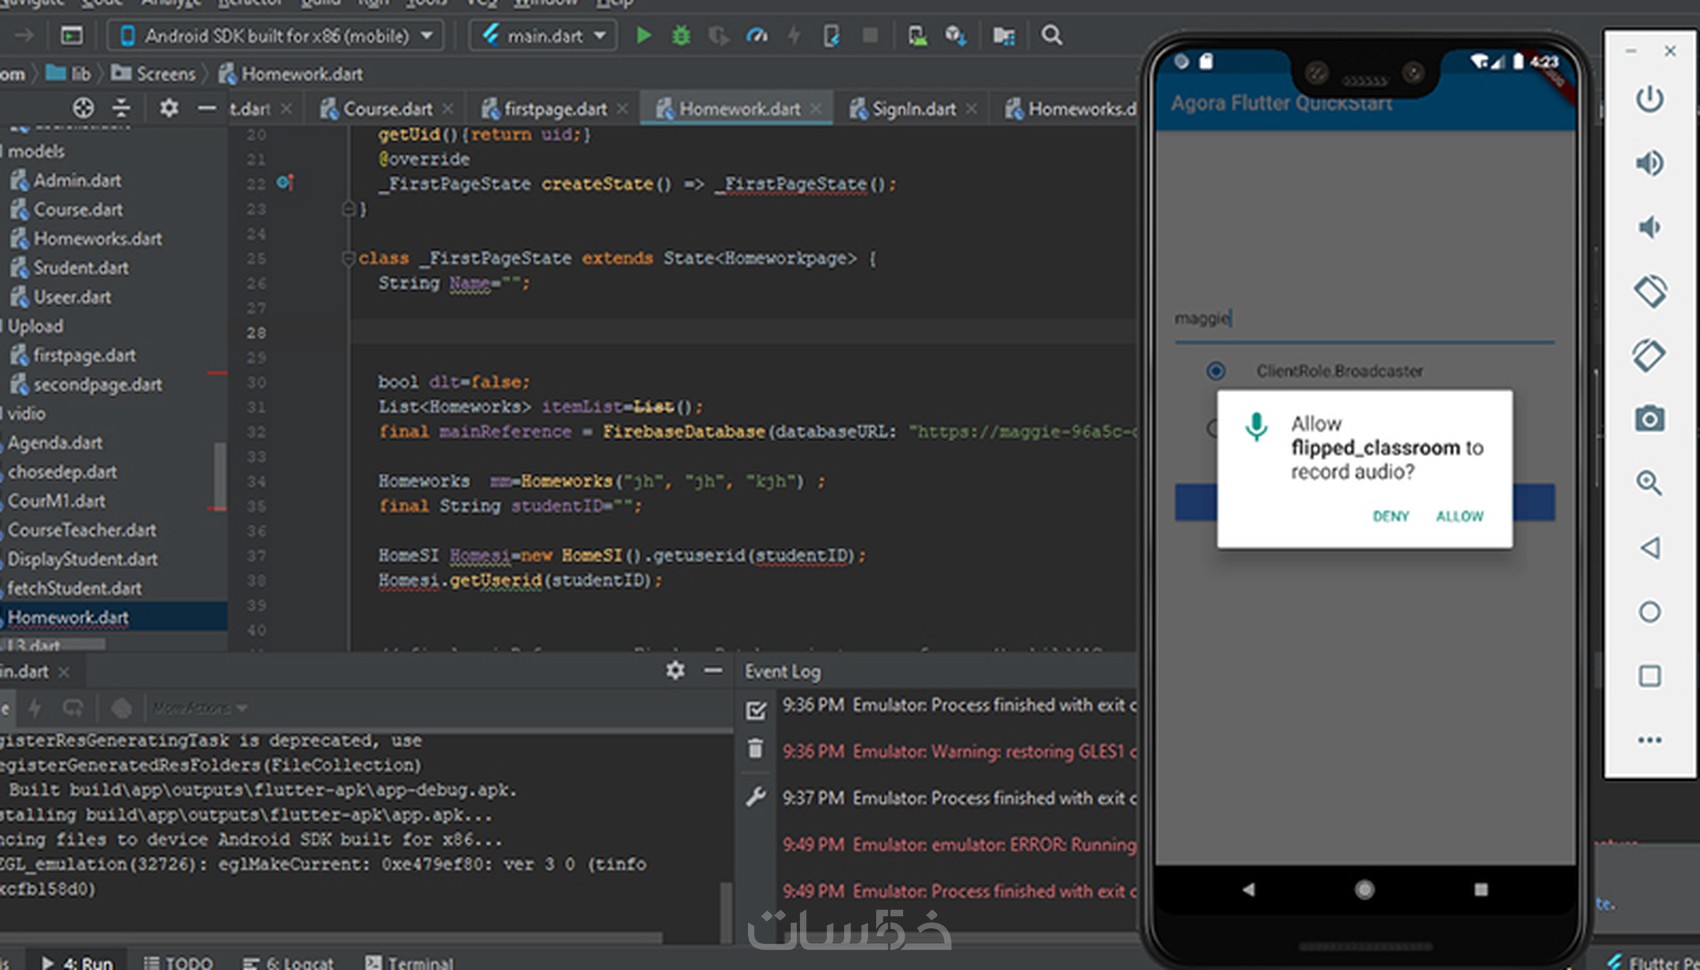Tap ALLOW in the audio permission dialog
This screenshot has width=1700, height=970.
point(1459,516)
